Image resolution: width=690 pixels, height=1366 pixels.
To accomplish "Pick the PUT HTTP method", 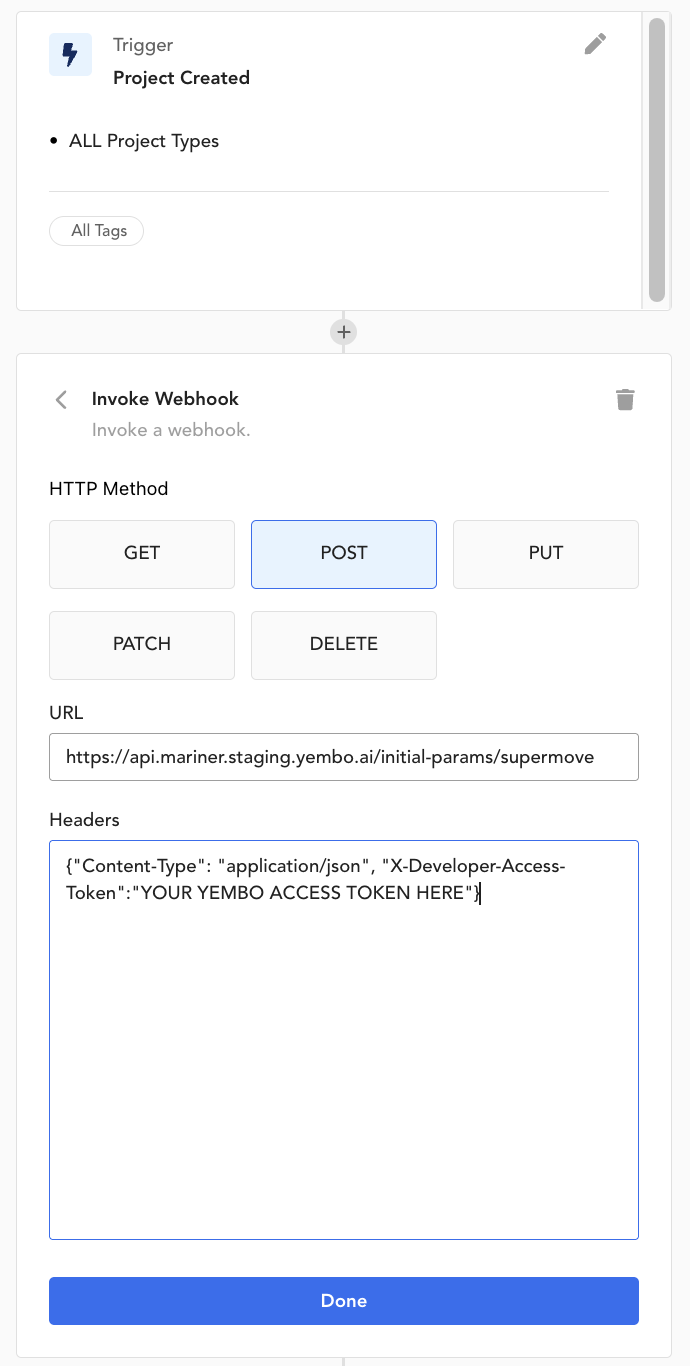I will coord(546,554).
